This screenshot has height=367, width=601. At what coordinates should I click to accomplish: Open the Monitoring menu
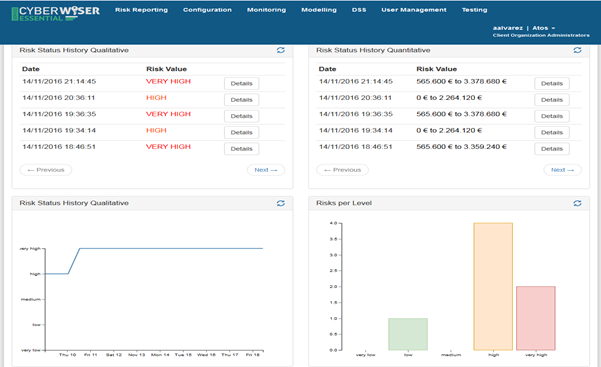(266, 10)
